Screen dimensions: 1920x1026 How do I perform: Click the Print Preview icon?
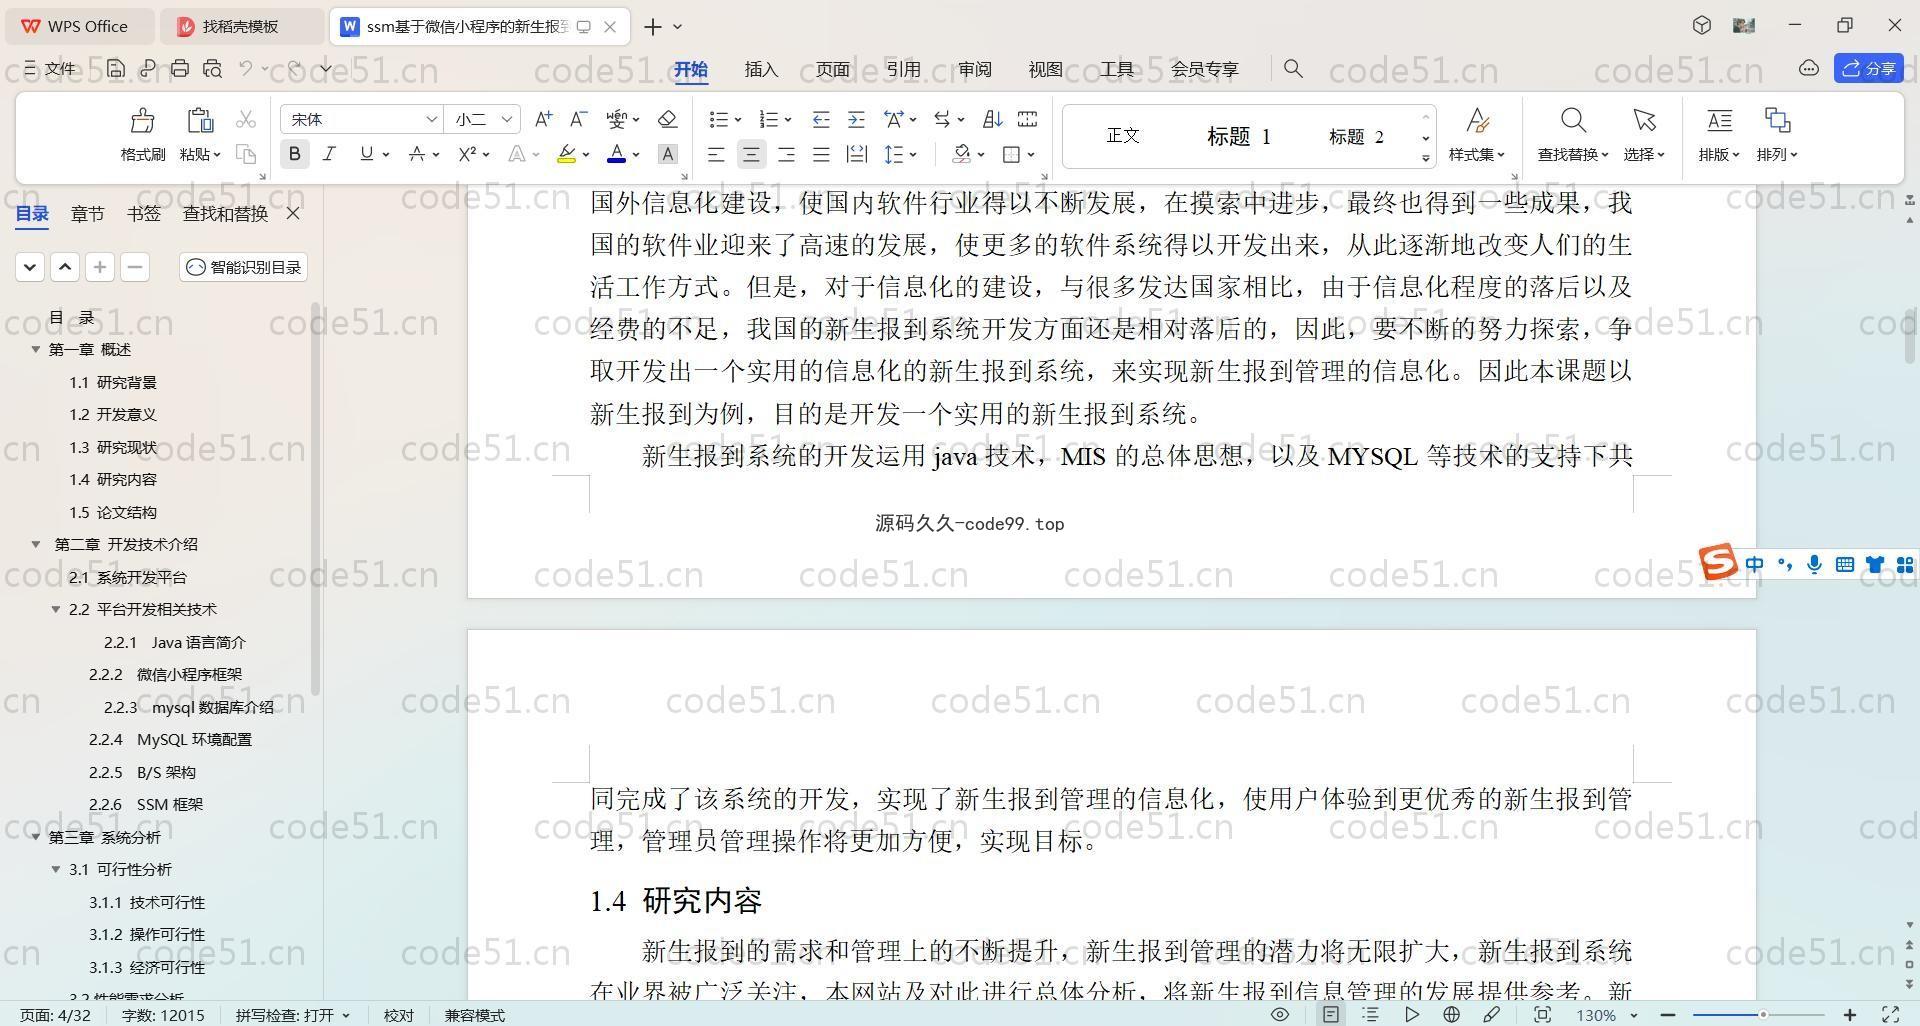(x=212, y=68)
